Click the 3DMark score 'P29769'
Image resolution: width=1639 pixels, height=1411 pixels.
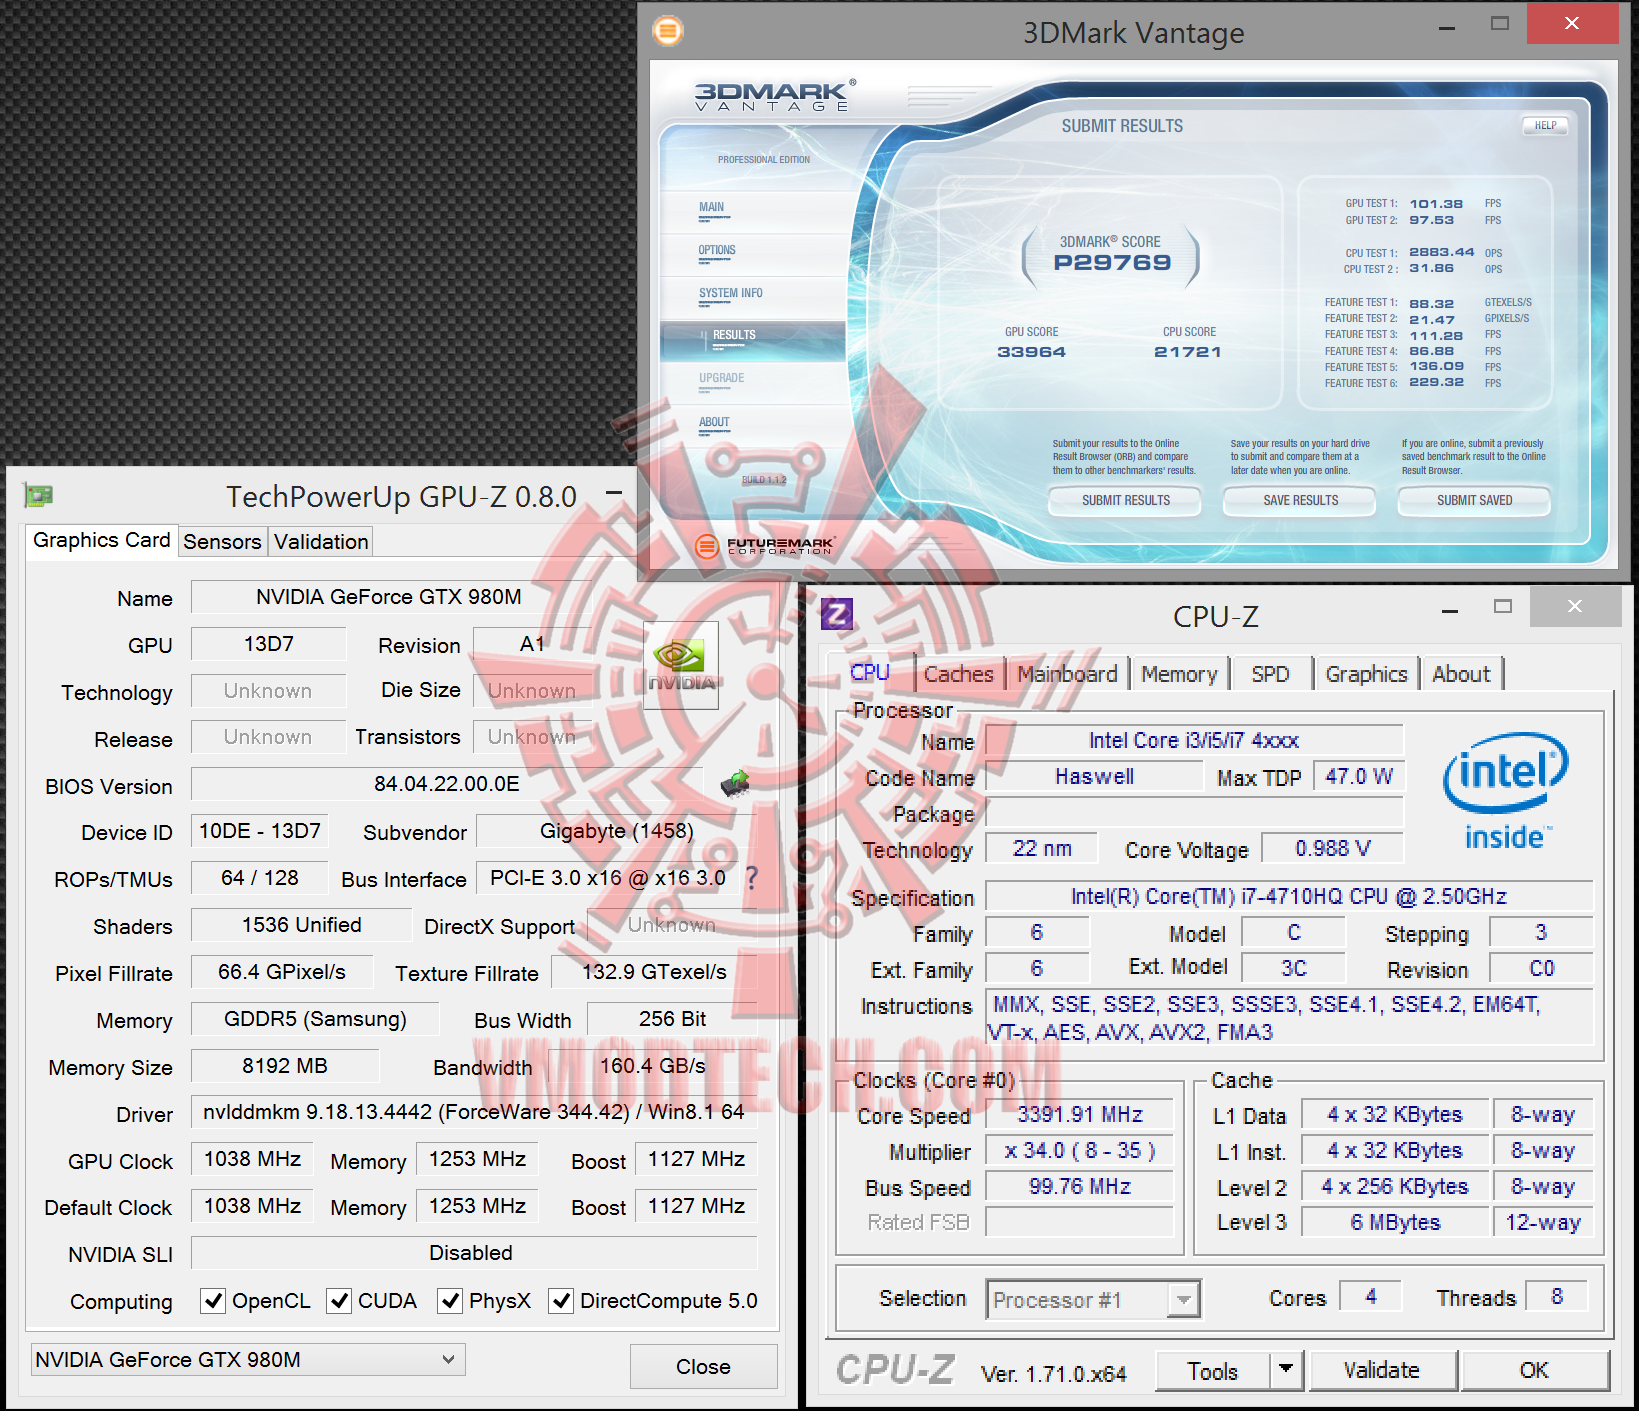point(1112,263)
